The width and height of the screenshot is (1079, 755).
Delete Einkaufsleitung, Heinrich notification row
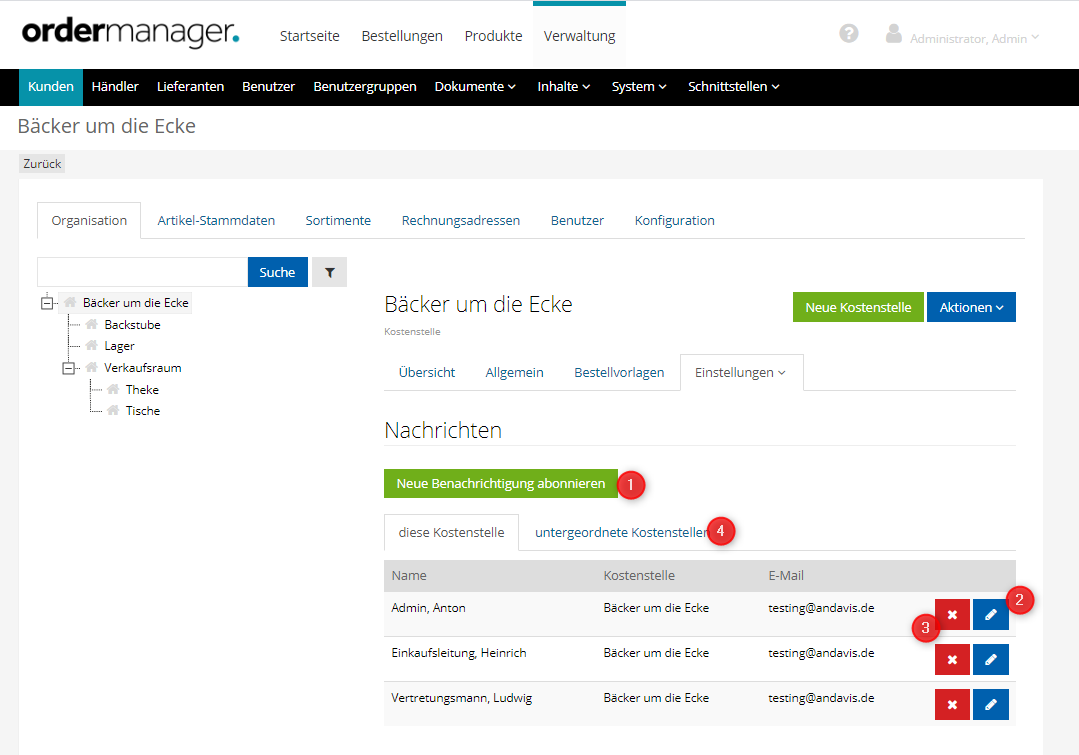952,659
